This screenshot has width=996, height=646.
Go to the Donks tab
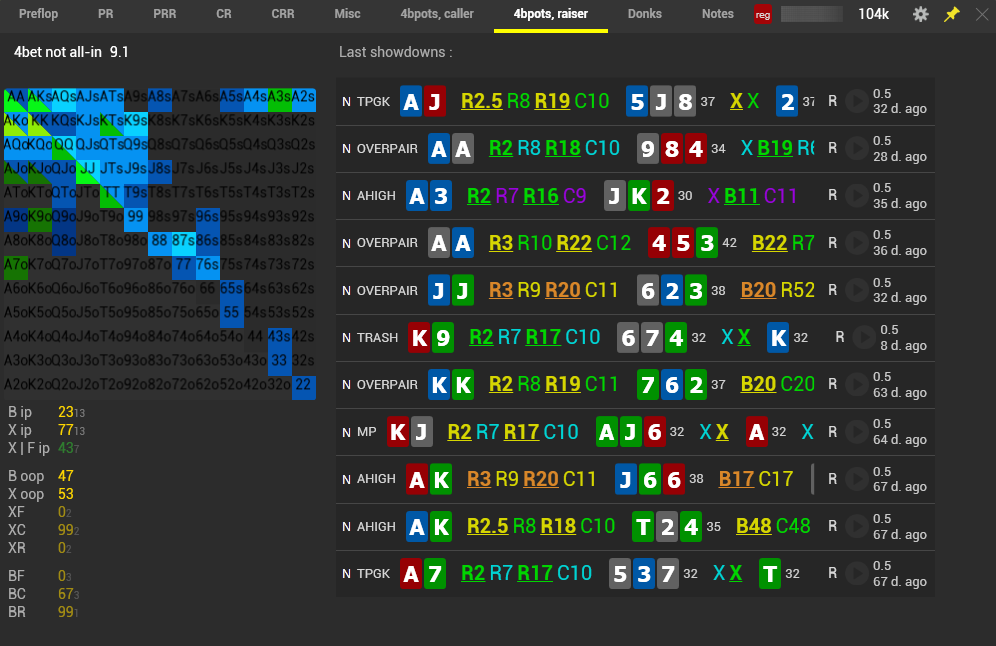(645, 14)
